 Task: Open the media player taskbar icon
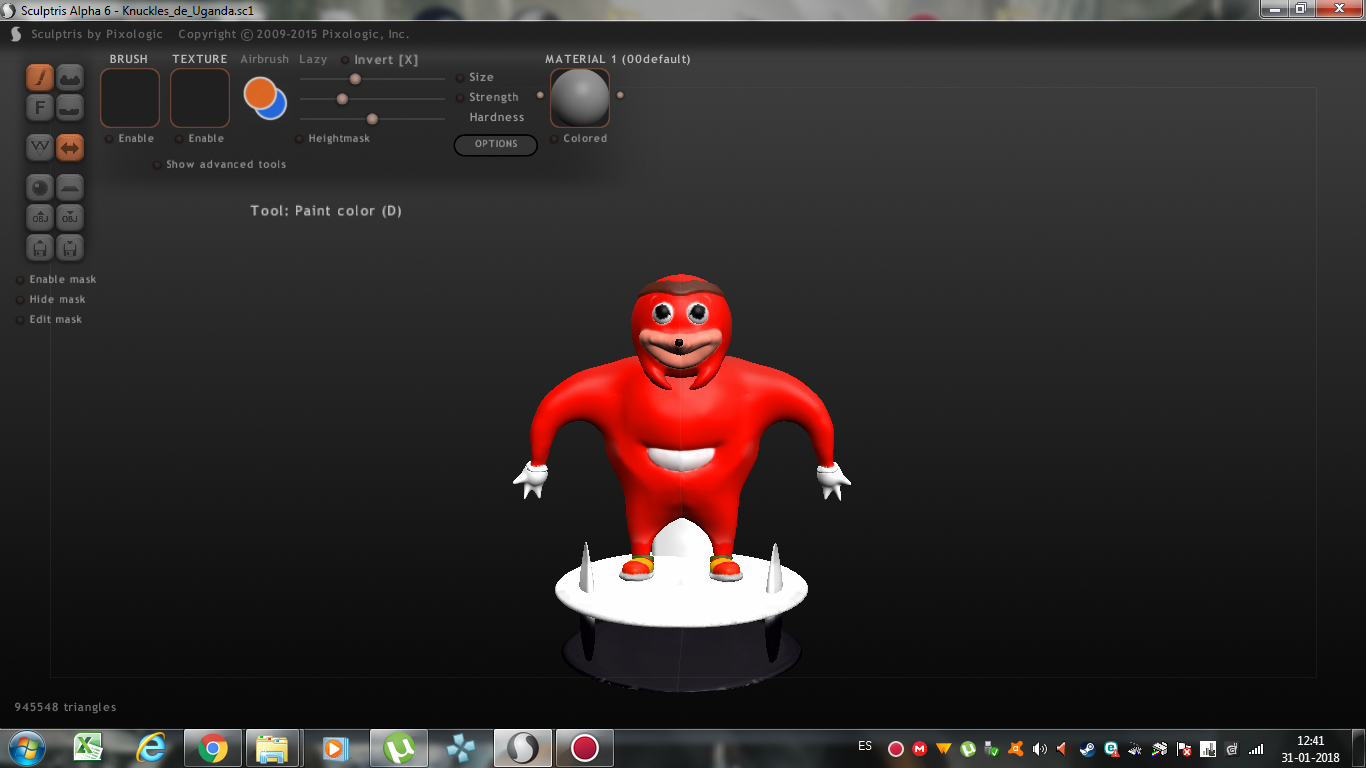[x=335, y=747]
